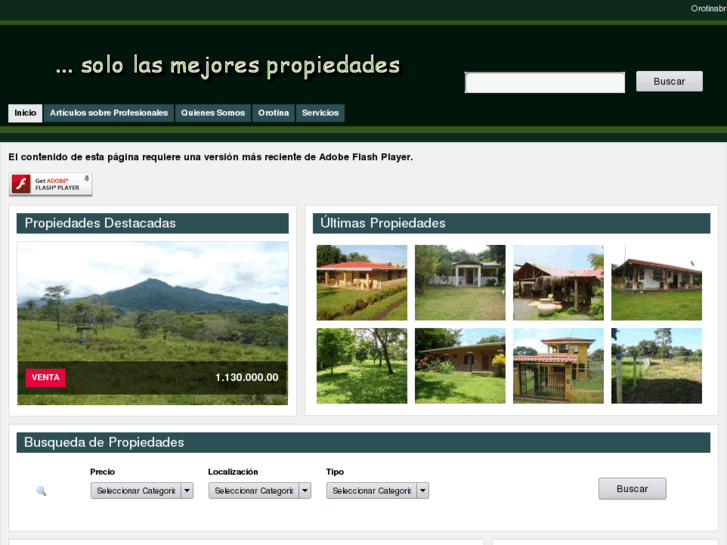Open the featured mountain property image
Viewport: 727px width, 545px height.
(153, 323)
